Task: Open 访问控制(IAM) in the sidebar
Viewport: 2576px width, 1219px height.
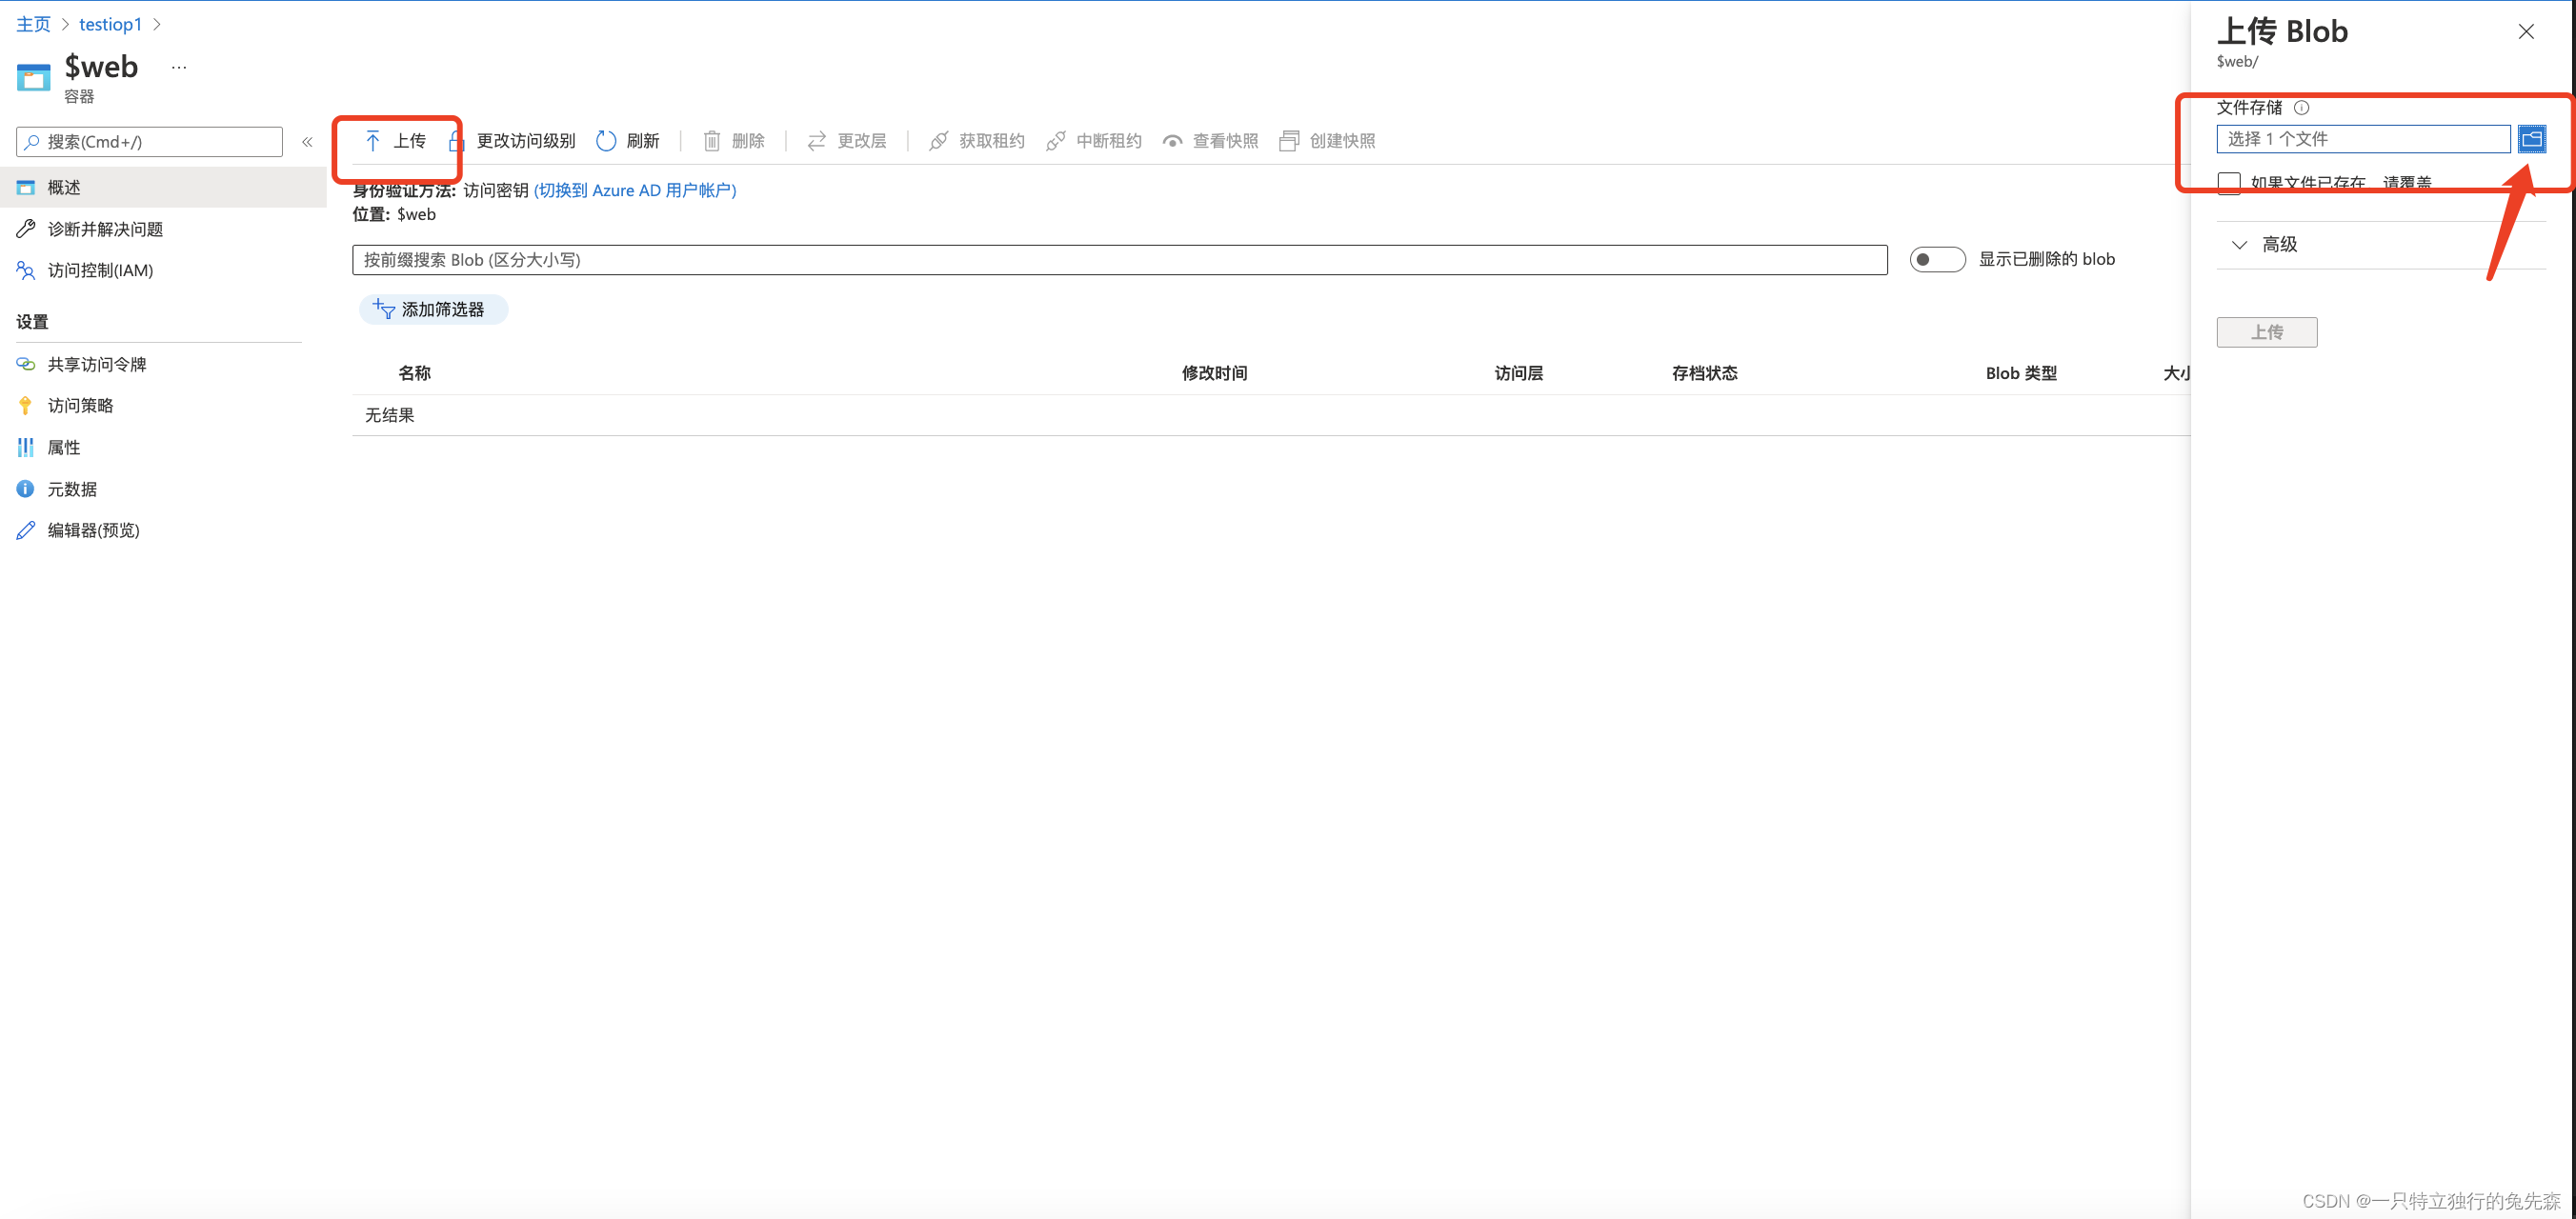Action: coord(100,270)
